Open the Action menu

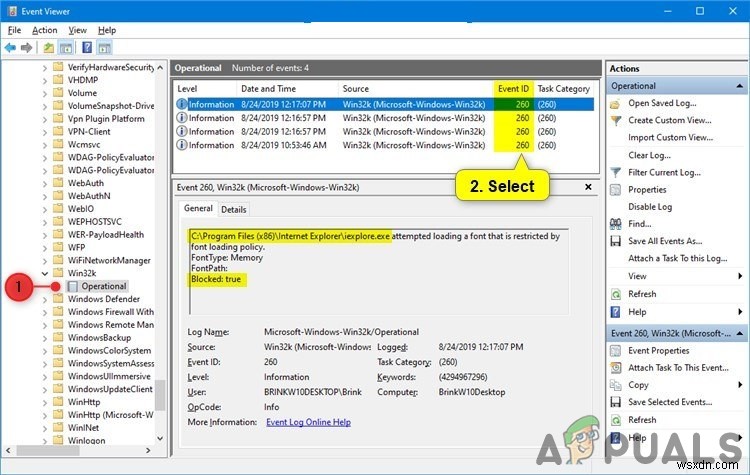[x=44, y=30]
